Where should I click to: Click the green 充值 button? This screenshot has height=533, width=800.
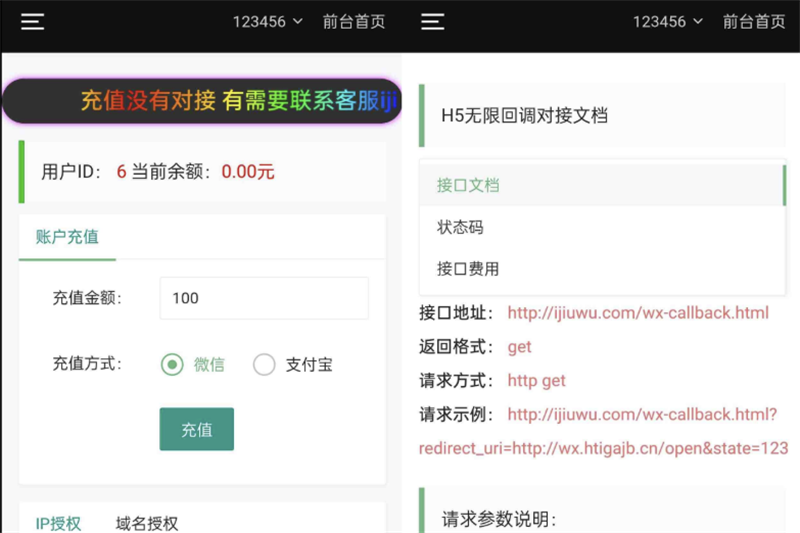(196, 429)
